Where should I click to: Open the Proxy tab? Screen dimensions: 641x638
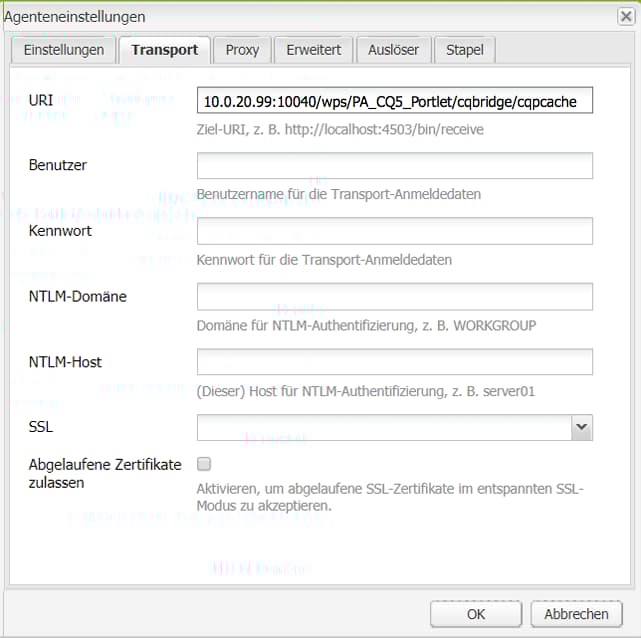pyautogui.click(x=242, y=50)
